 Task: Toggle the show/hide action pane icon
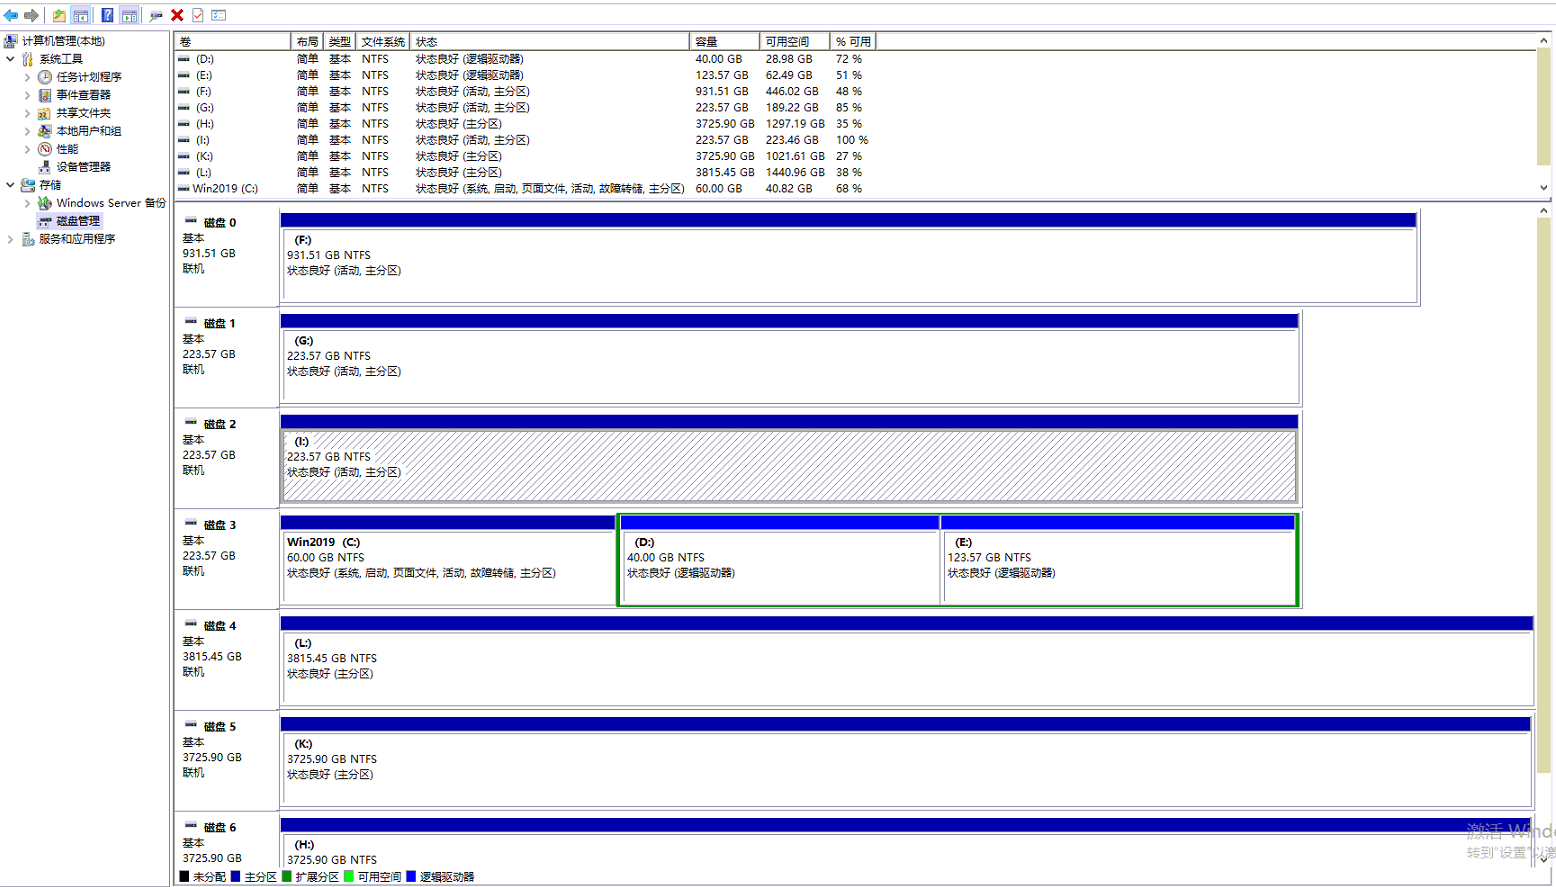[129, 15]
